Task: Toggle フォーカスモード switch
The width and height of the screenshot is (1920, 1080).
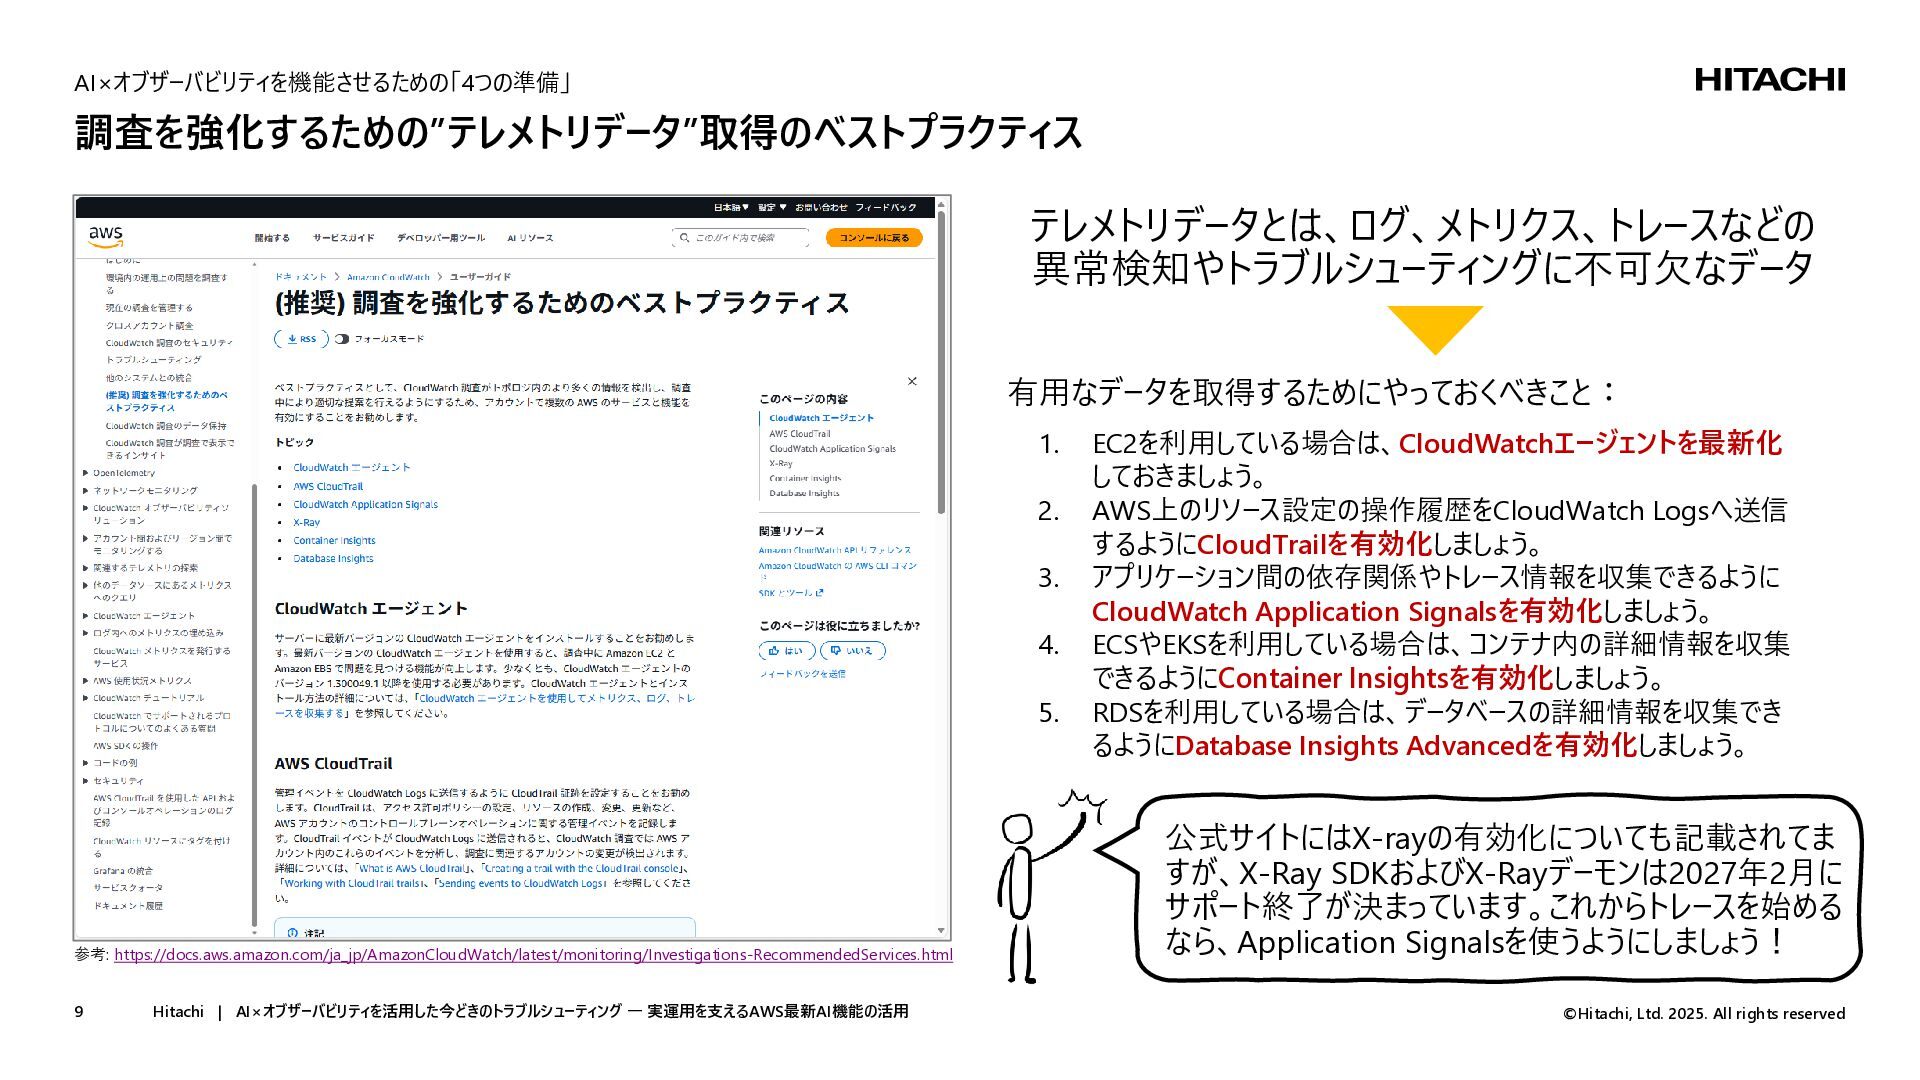Action: [342, 339]
